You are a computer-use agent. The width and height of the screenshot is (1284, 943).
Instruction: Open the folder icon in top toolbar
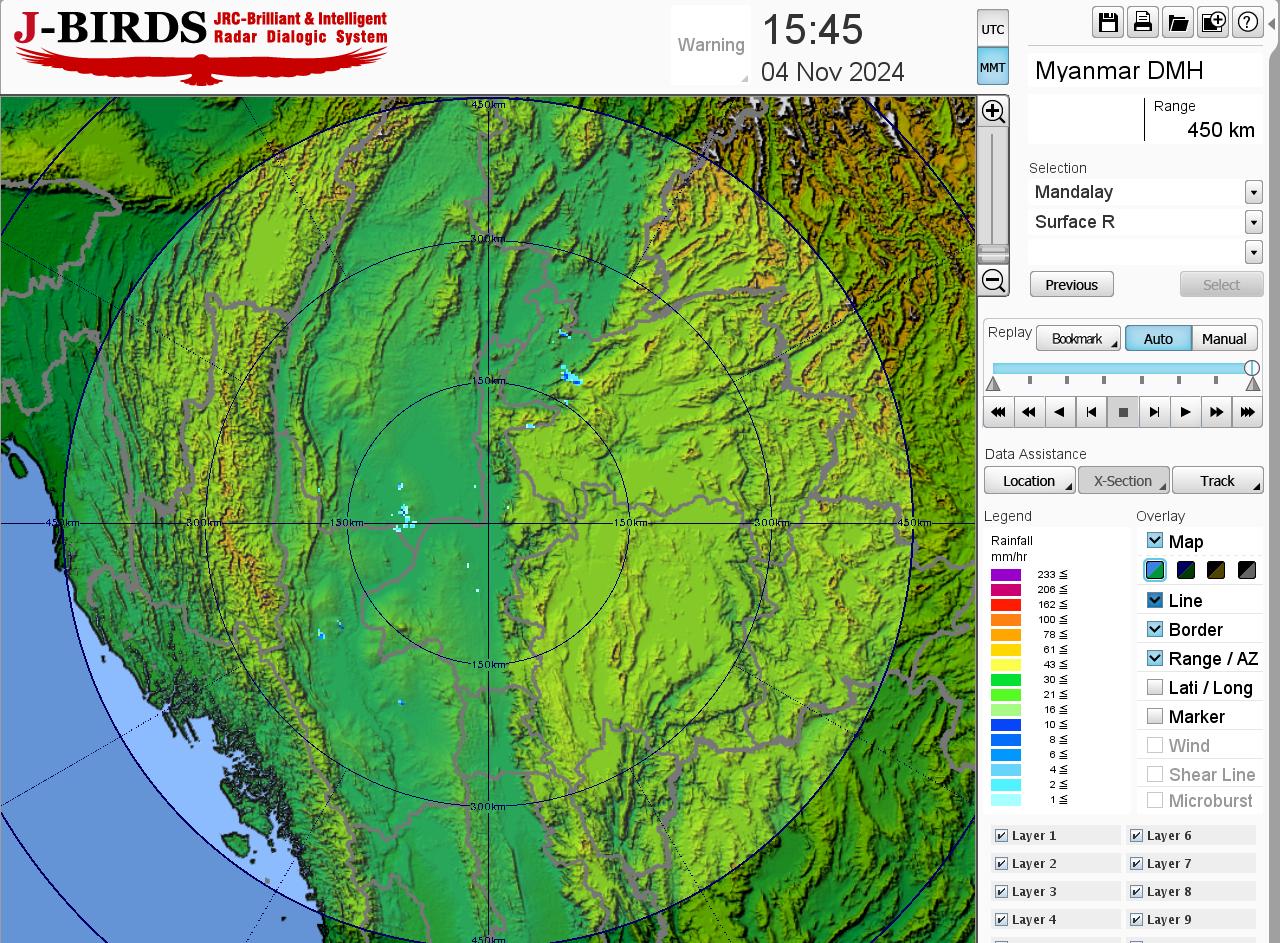click(x=1178, y=22)
